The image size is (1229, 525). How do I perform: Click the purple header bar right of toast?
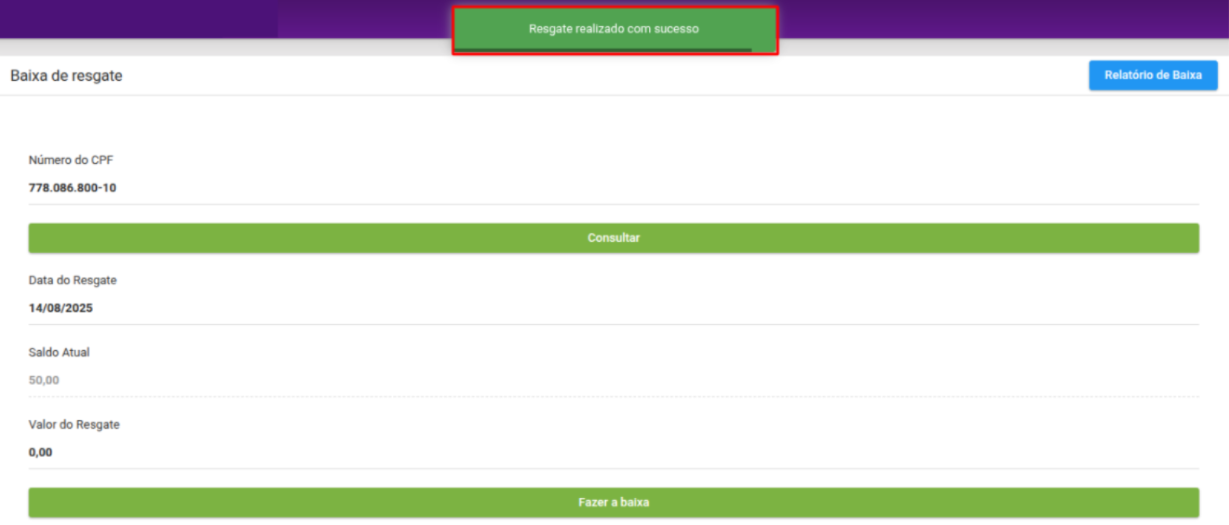[x=1000, y=18]
